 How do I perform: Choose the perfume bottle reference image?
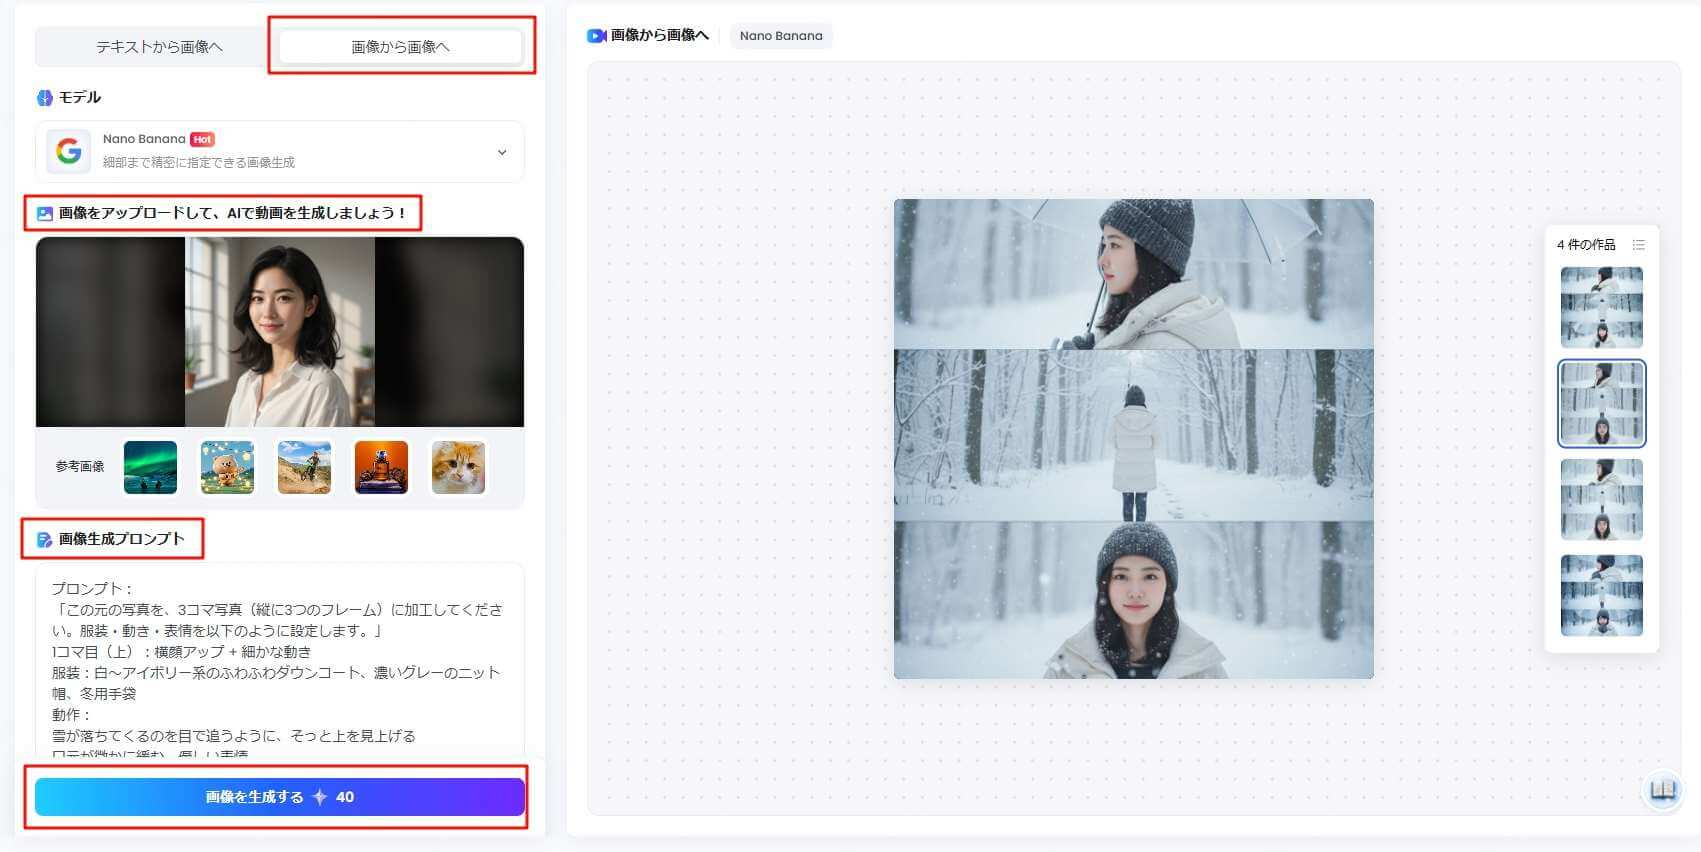381,467
